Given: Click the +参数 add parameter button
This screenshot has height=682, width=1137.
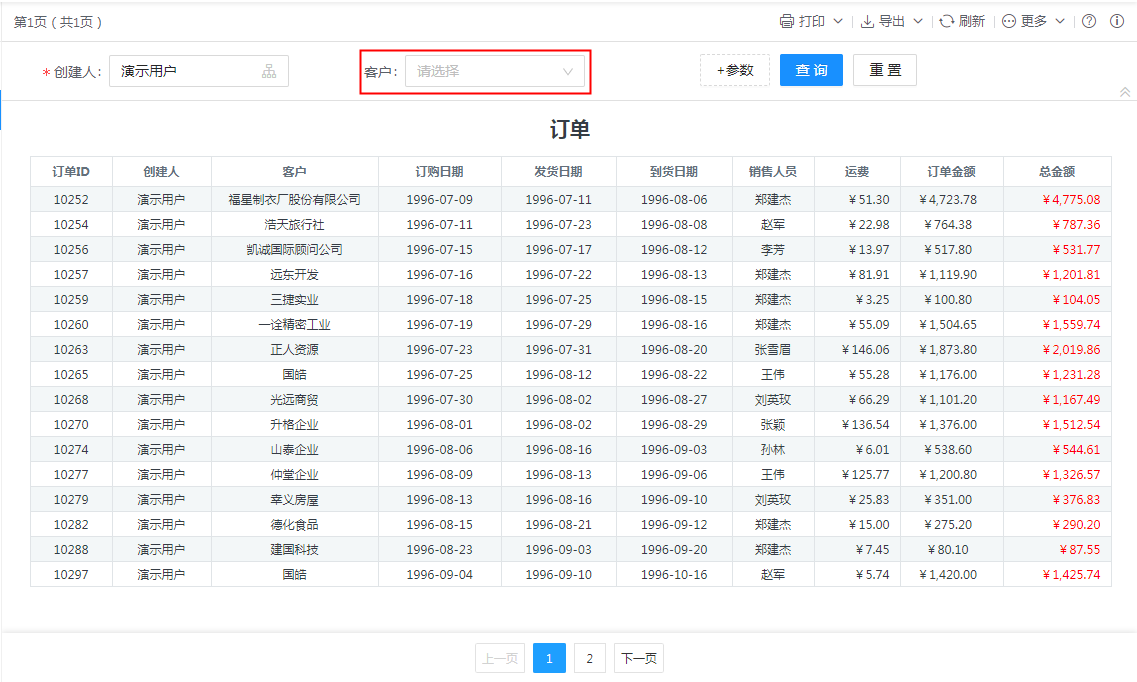Looking at the screenshot, I should (x=735, y=70).
